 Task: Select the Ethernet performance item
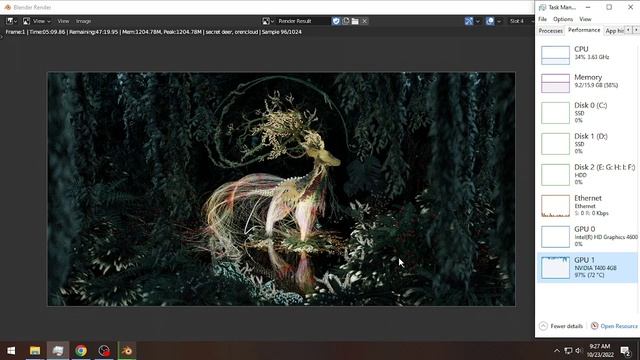[x=587, y=206]
